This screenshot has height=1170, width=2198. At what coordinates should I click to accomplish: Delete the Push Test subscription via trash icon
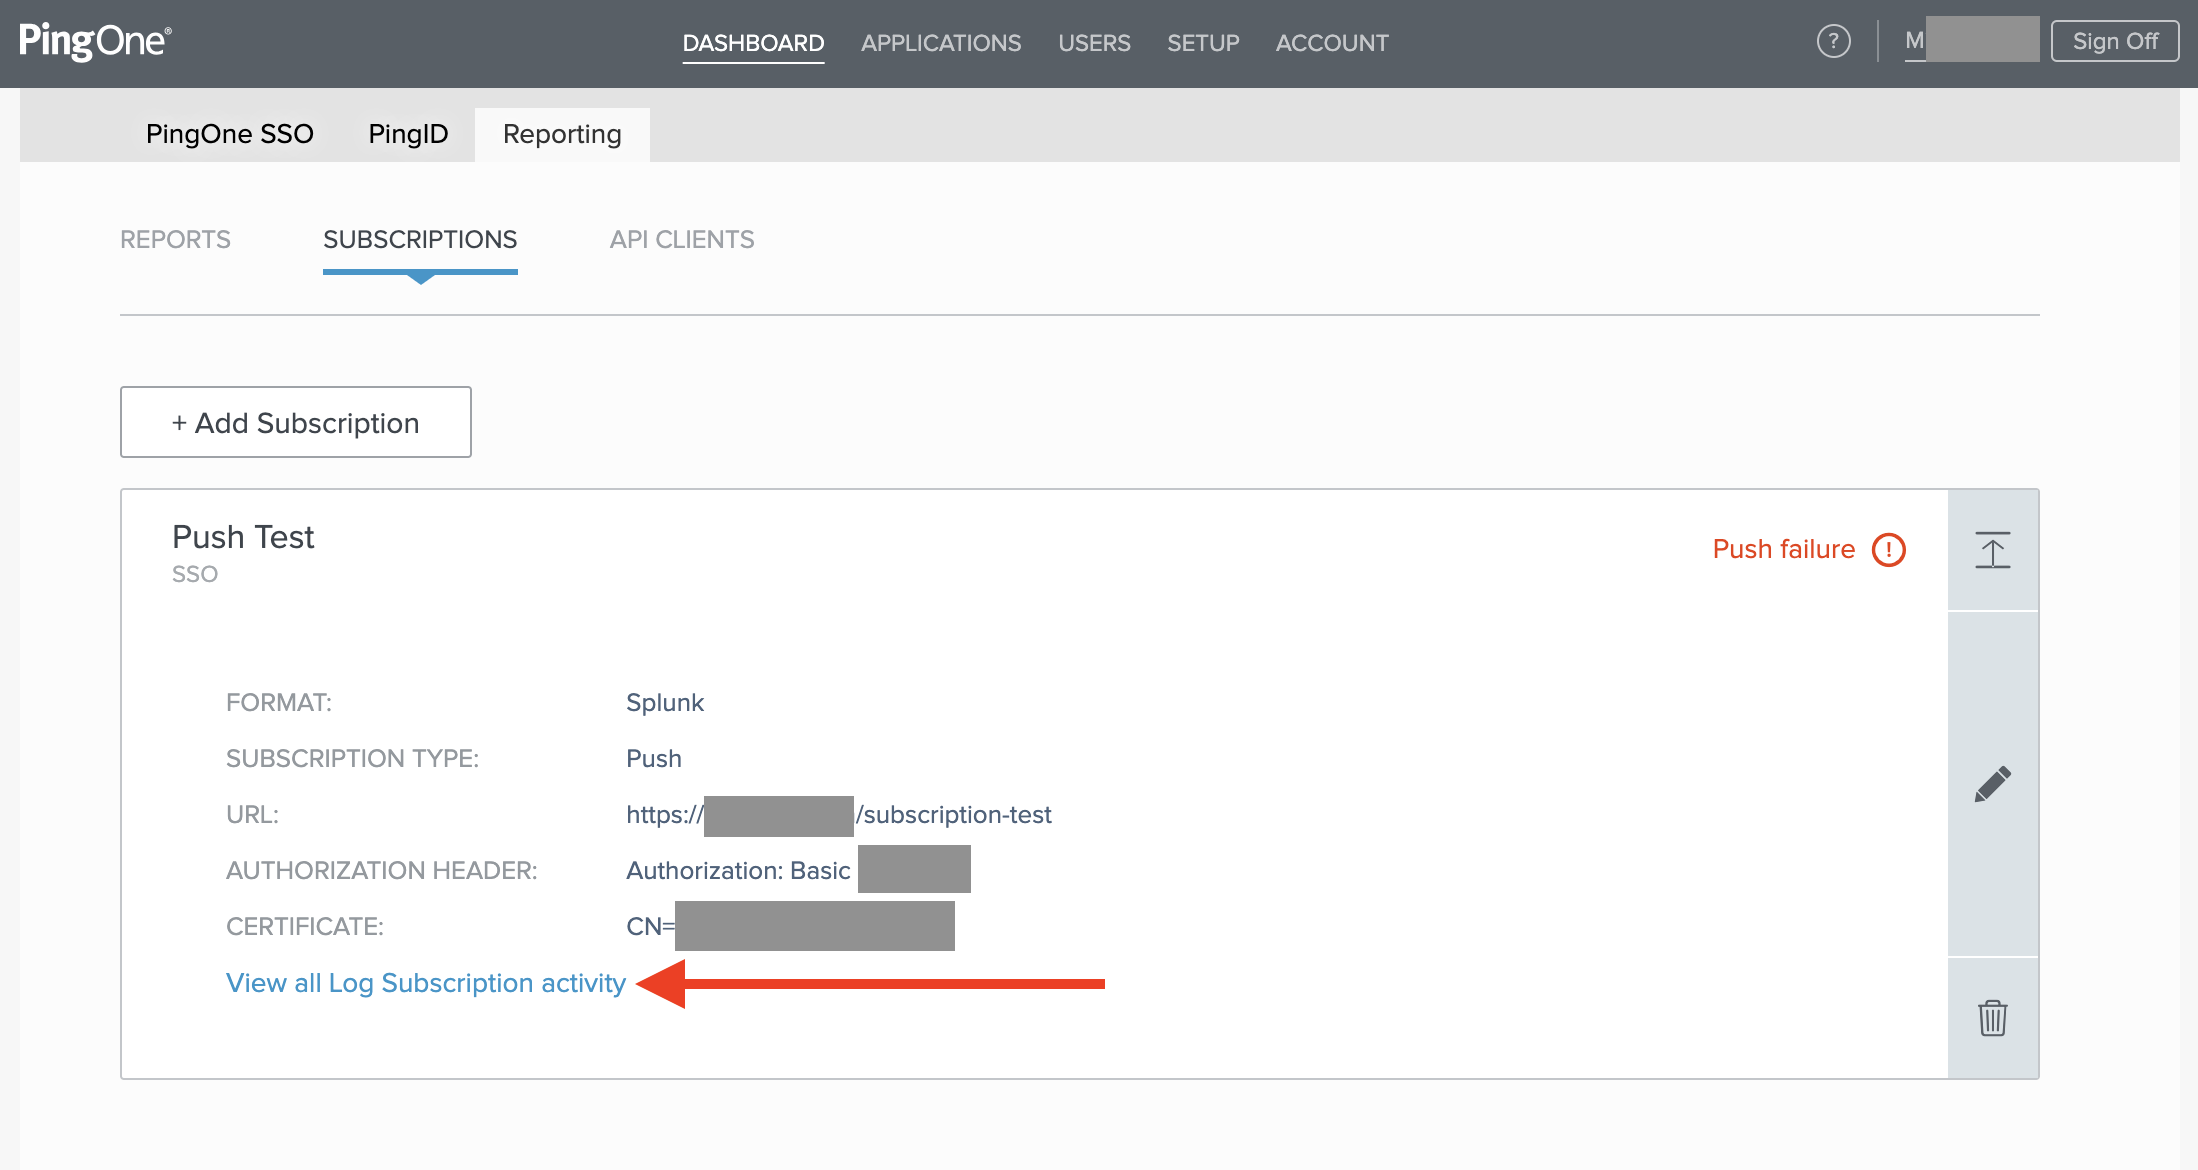[1992, 1017]
